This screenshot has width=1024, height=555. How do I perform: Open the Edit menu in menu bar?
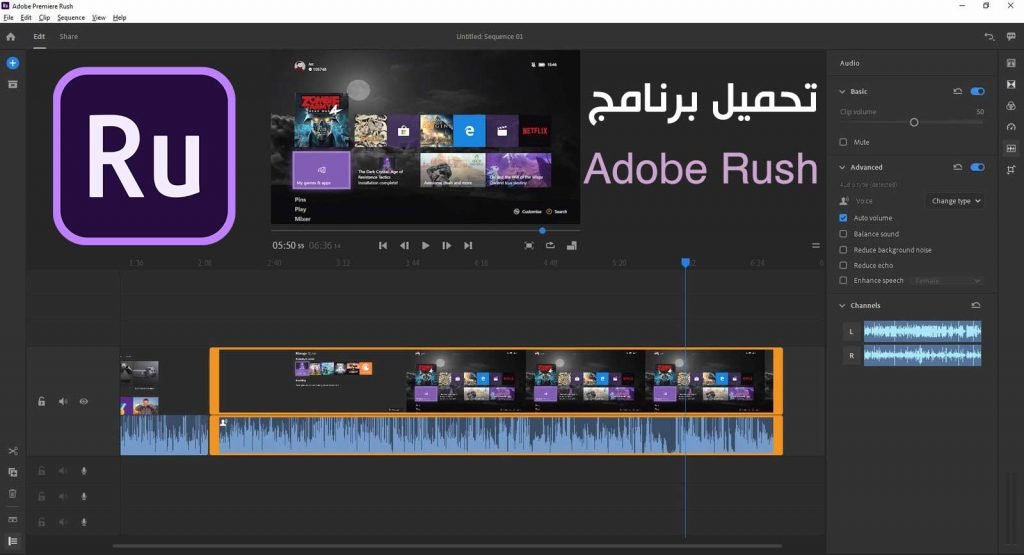pyautogui.click(x=26, y=18)
